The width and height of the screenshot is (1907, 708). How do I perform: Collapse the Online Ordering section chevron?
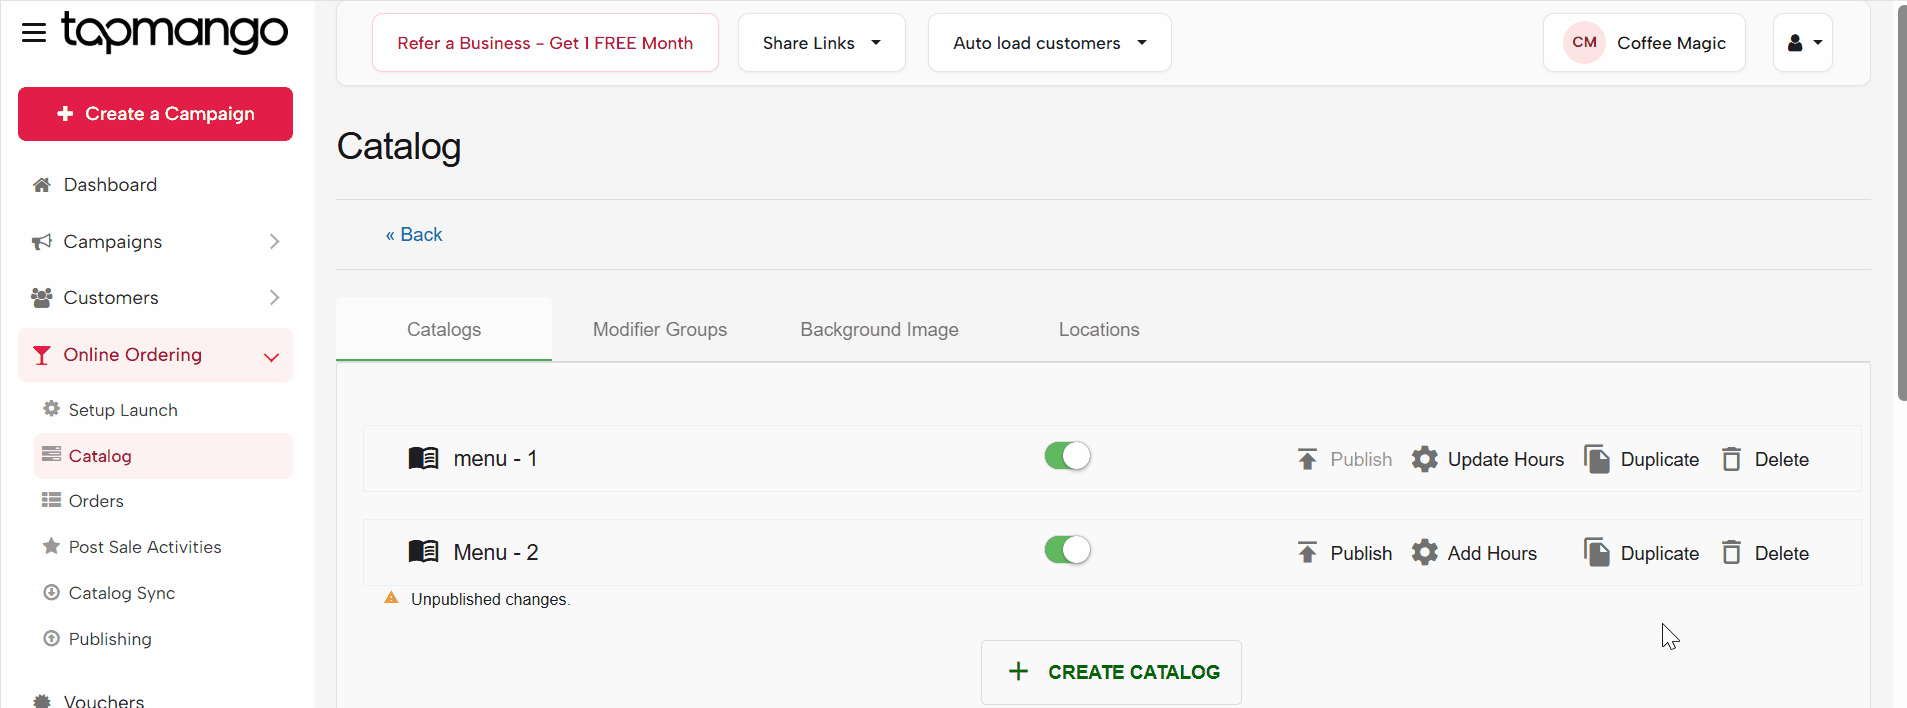click(x=271, y=357)
